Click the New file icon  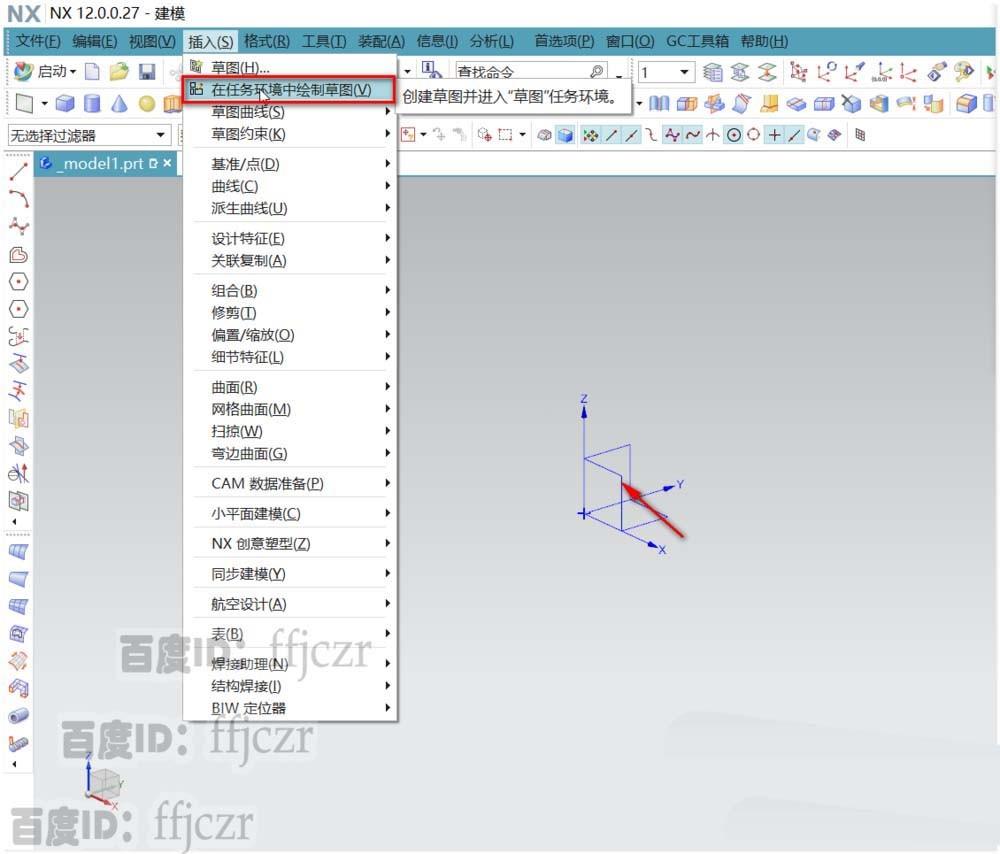point(90,72)
